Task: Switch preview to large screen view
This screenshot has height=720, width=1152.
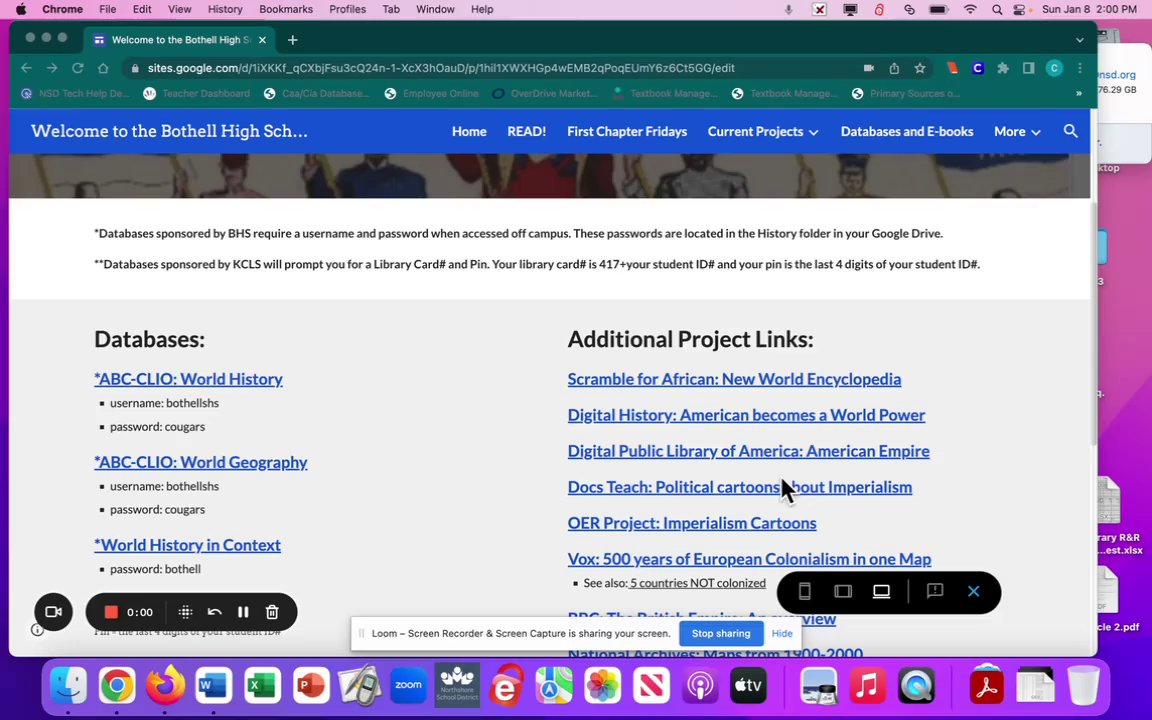Action: click(x=881, y=591)
